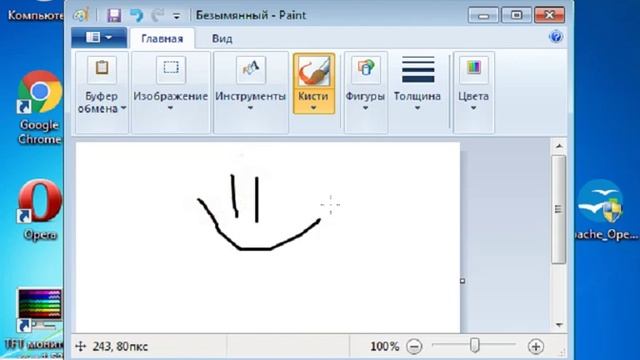The width and height of the screenshot is (640, 360).
Task: Open the Paint file menu button
Action: pyautogui.click(x=99, y=38)
